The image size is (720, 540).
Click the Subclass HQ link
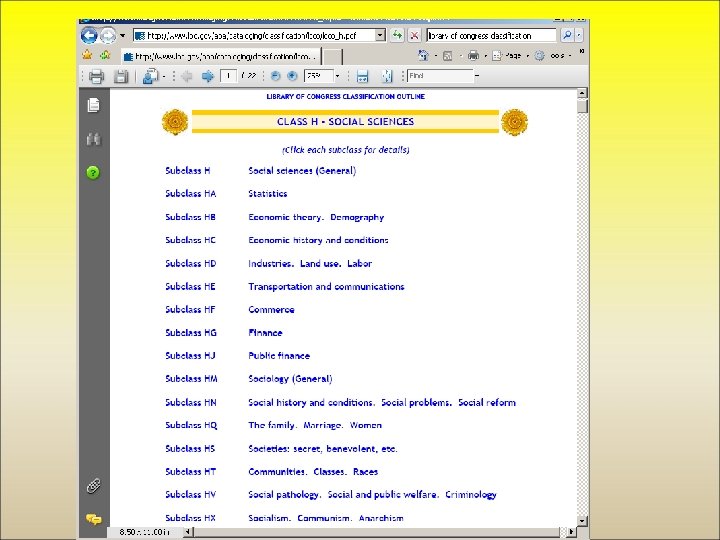click(191, 425)
